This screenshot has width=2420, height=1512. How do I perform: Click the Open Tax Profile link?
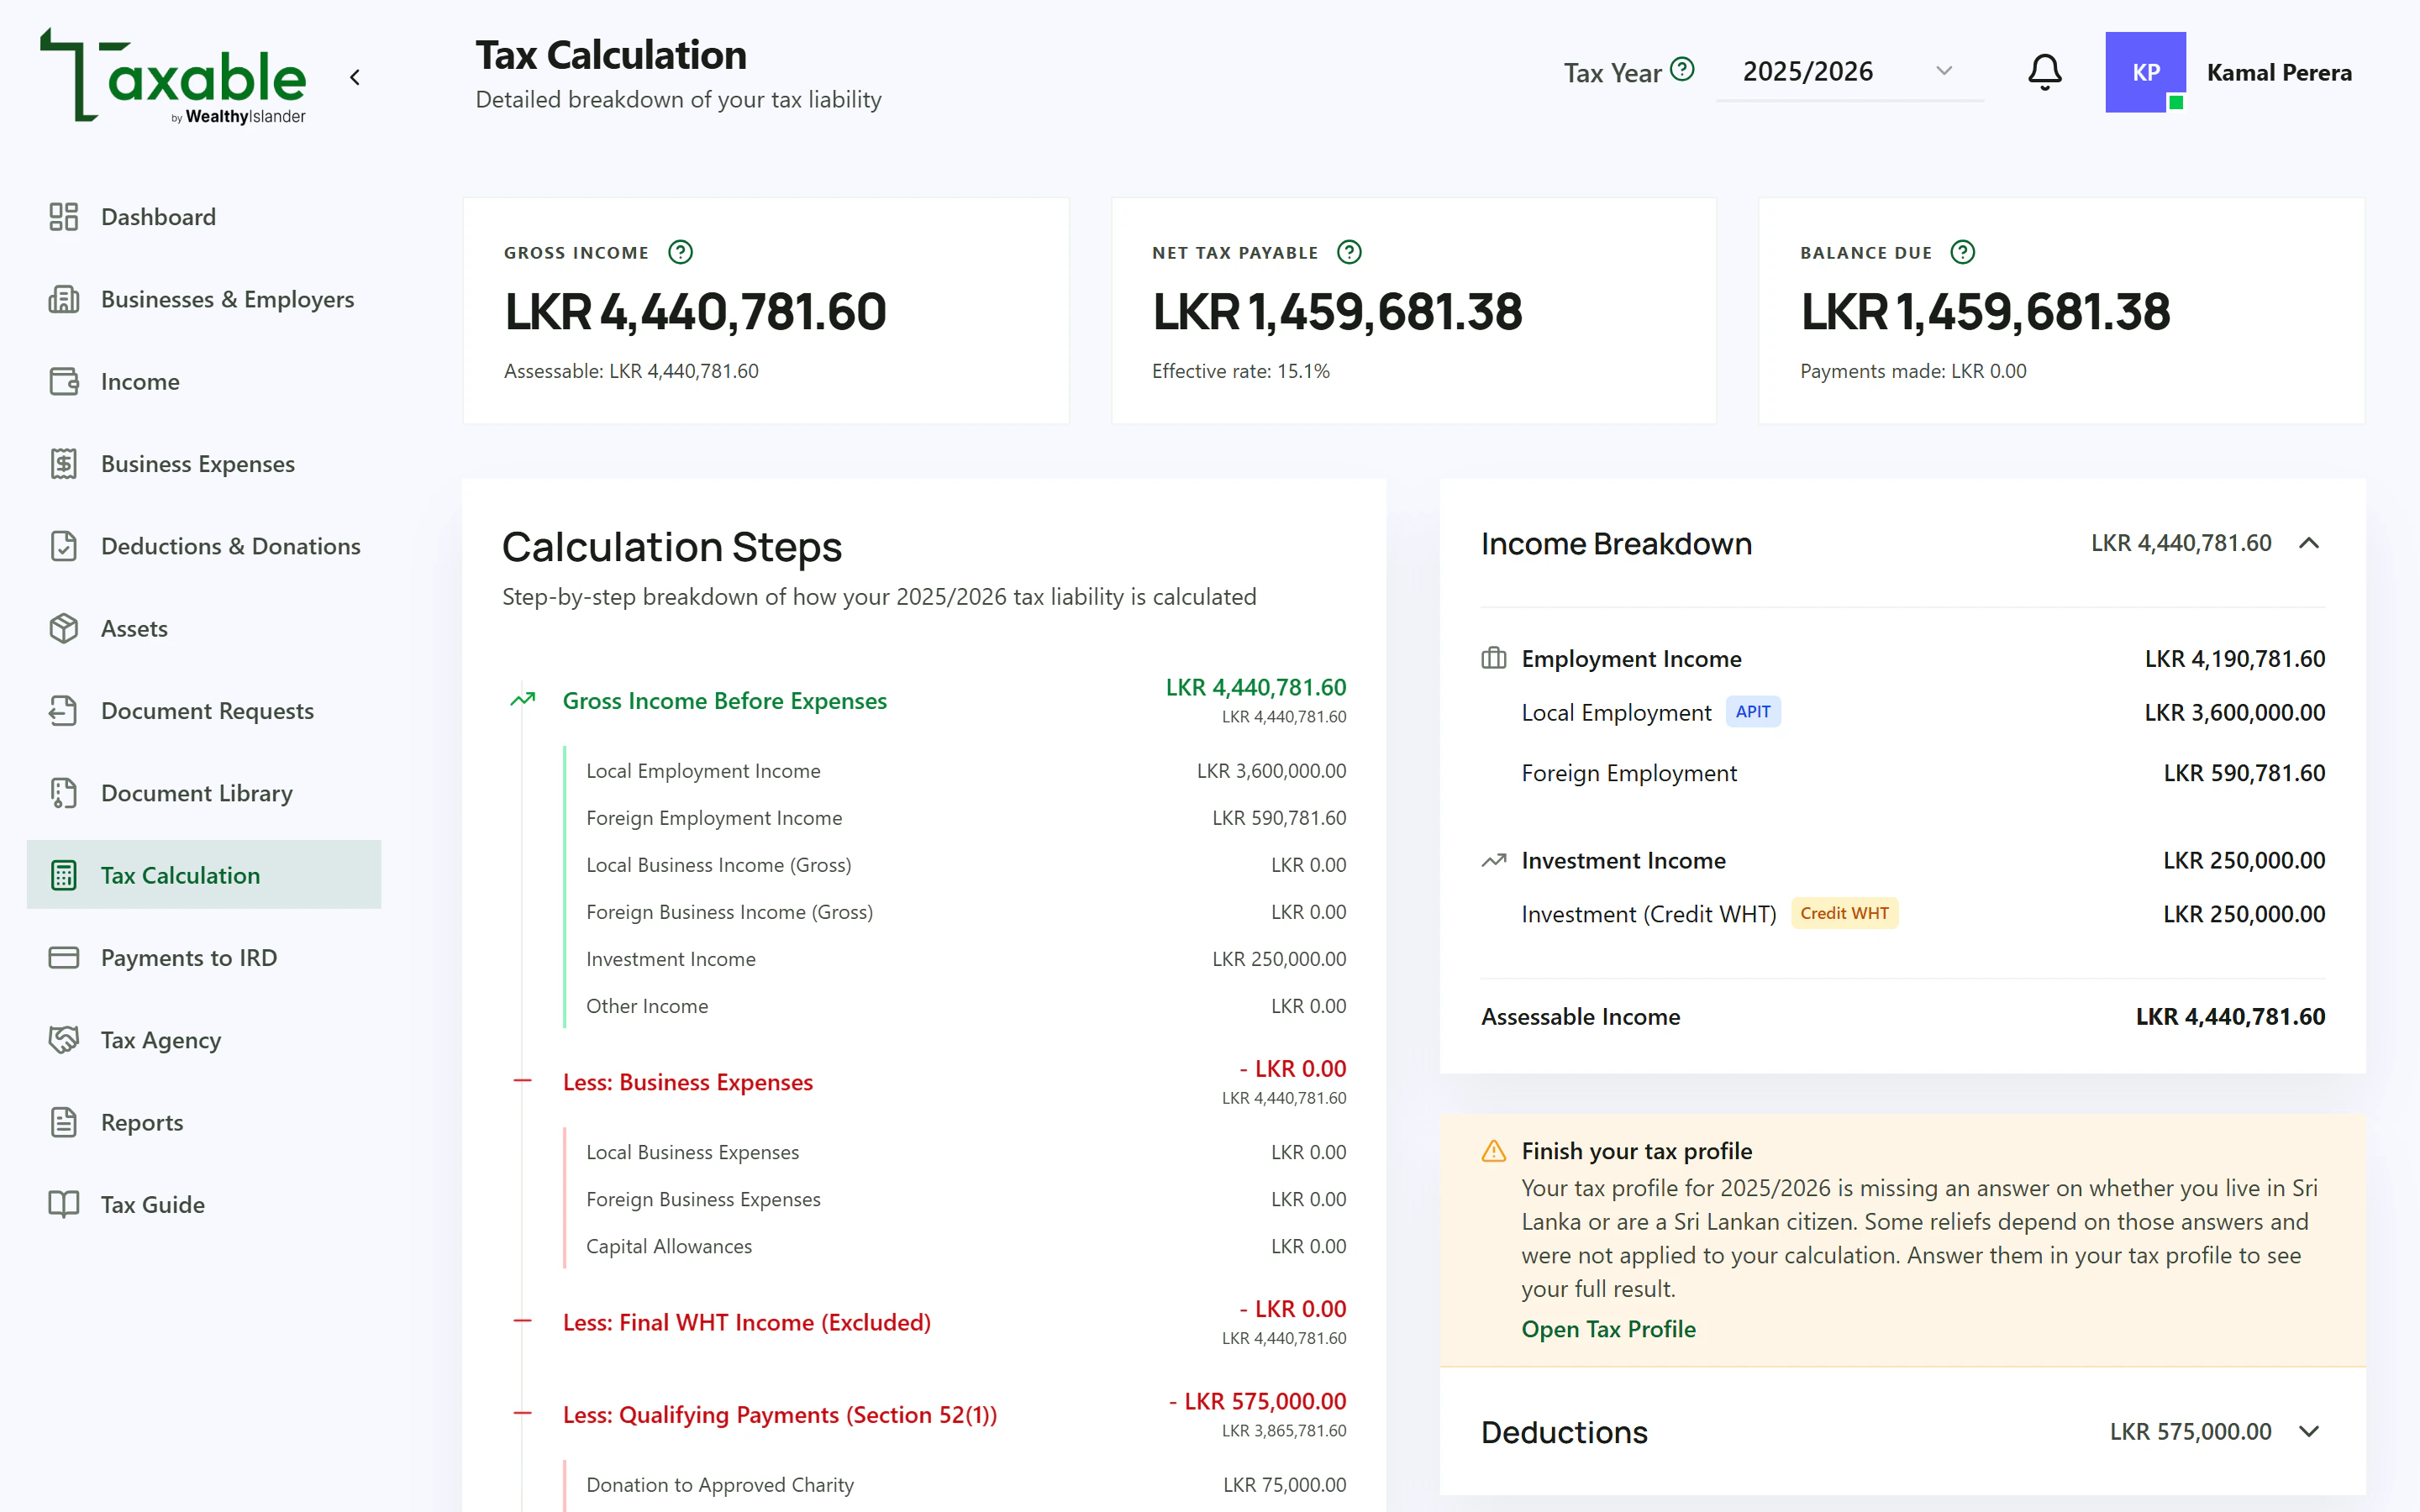coord(1608,1329)
